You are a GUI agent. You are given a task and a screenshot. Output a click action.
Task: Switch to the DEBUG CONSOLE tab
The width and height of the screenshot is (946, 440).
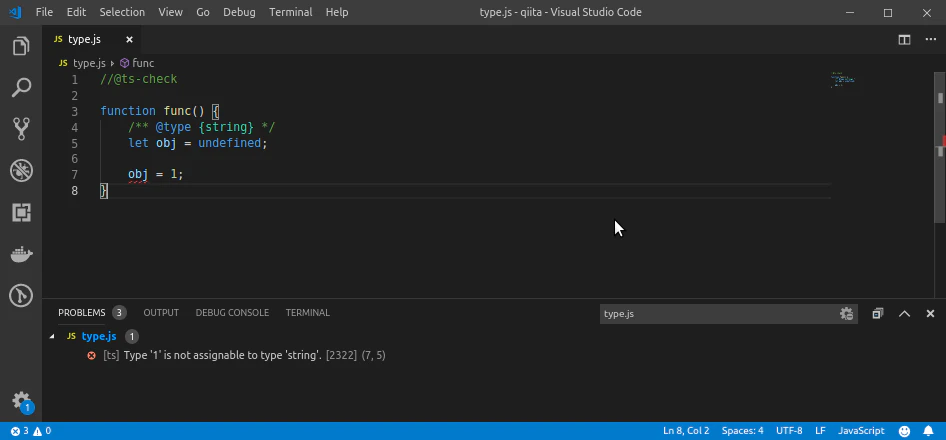[x=232, y=313]
